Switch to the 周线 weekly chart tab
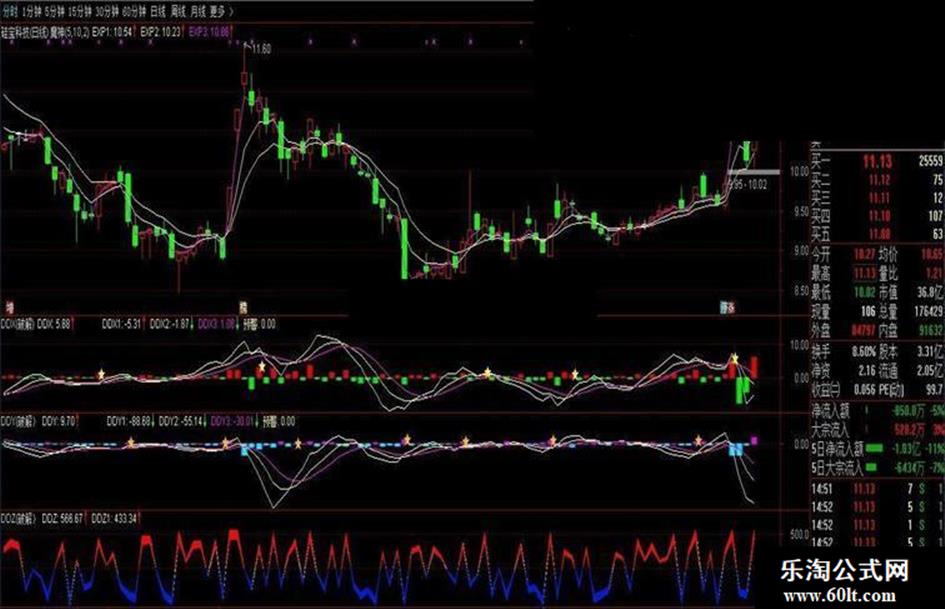This screenshot has height=609, width=945. tap(178, 11)
